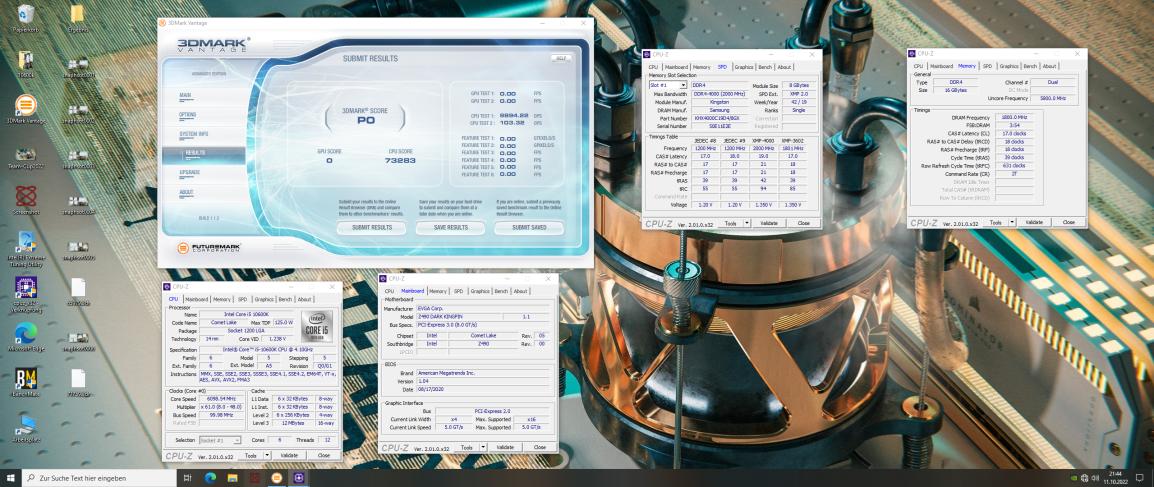Click the Intel Core i5 logo in CPU-Z
The height and width of the screenshot is (487, 1154).
point(316,324)
